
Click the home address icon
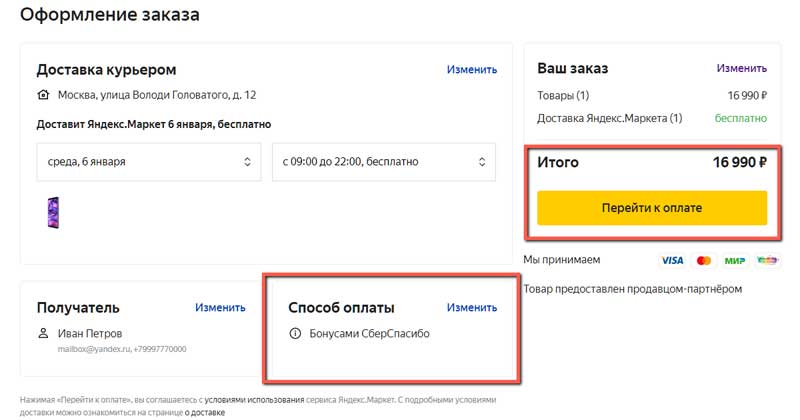click(43, 95)
